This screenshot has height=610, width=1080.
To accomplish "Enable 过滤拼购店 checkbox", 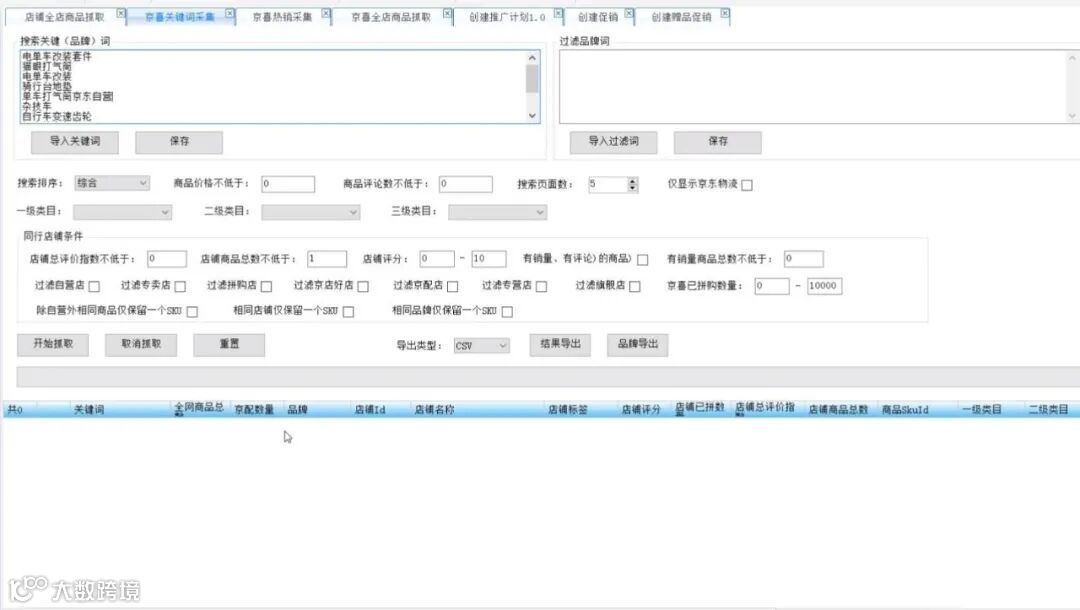I will tap(267, 286).
